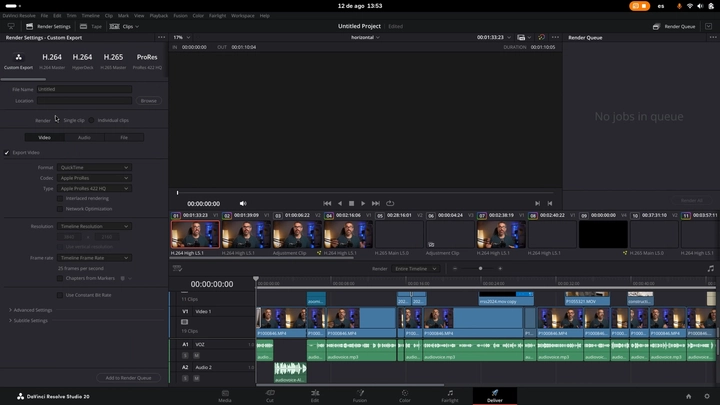Switch to the Audio settings tab
The width and height of the screenshot is (720, 405).
click(x=84, y=137)
